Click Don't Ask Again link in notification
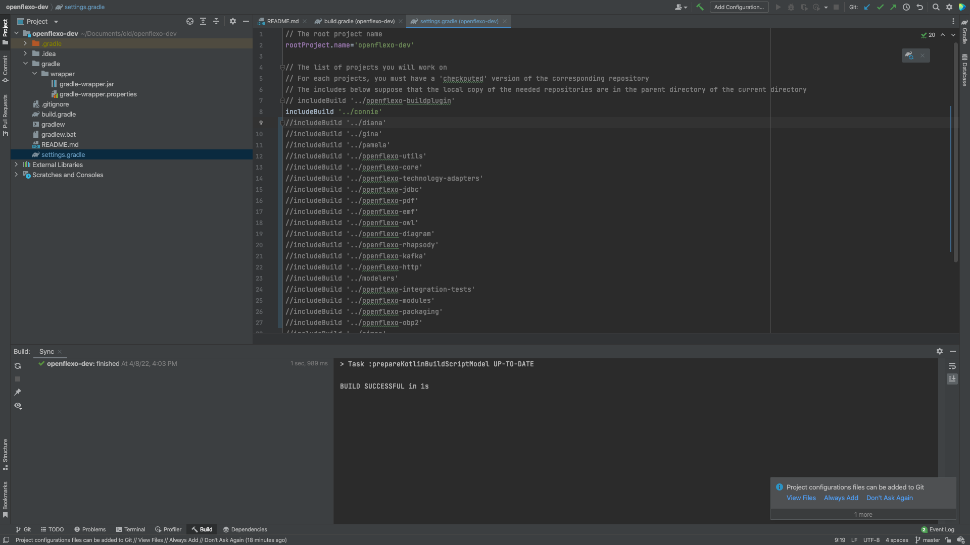Screen dimensions: 970x545 [890, 497]
